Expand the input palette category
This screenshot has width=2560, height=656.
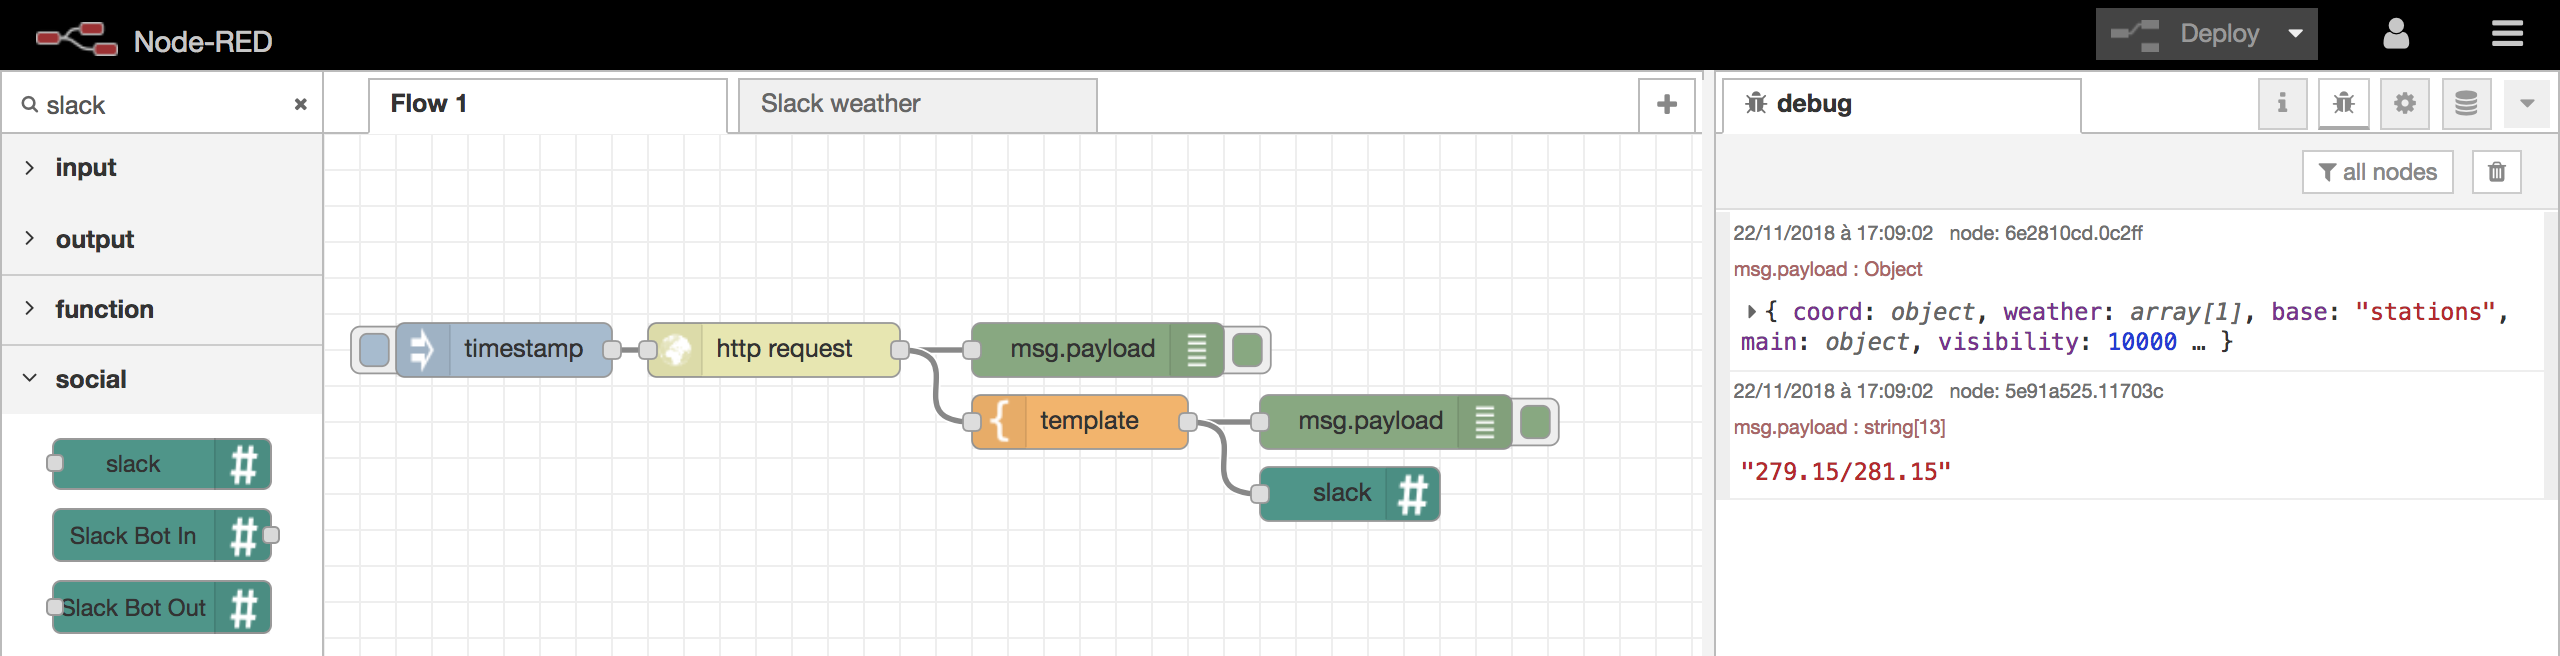(x=162, y=168)
